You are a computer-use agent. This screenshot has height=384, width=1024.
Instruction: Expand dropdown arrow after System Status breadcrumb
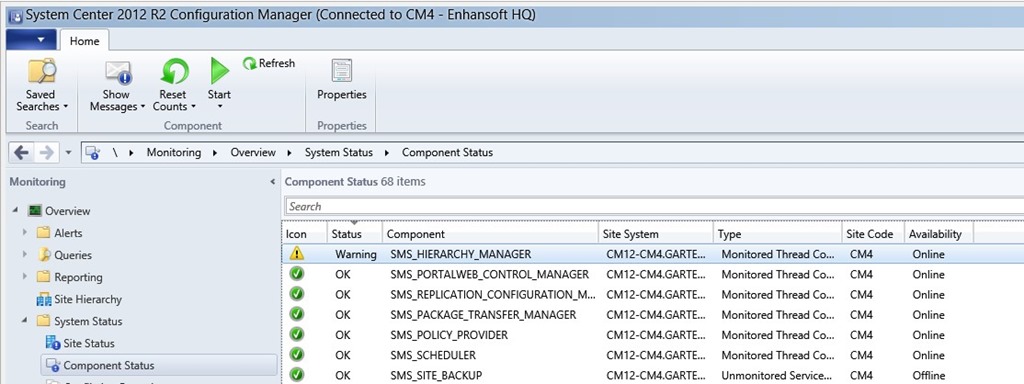click(386, 153)
